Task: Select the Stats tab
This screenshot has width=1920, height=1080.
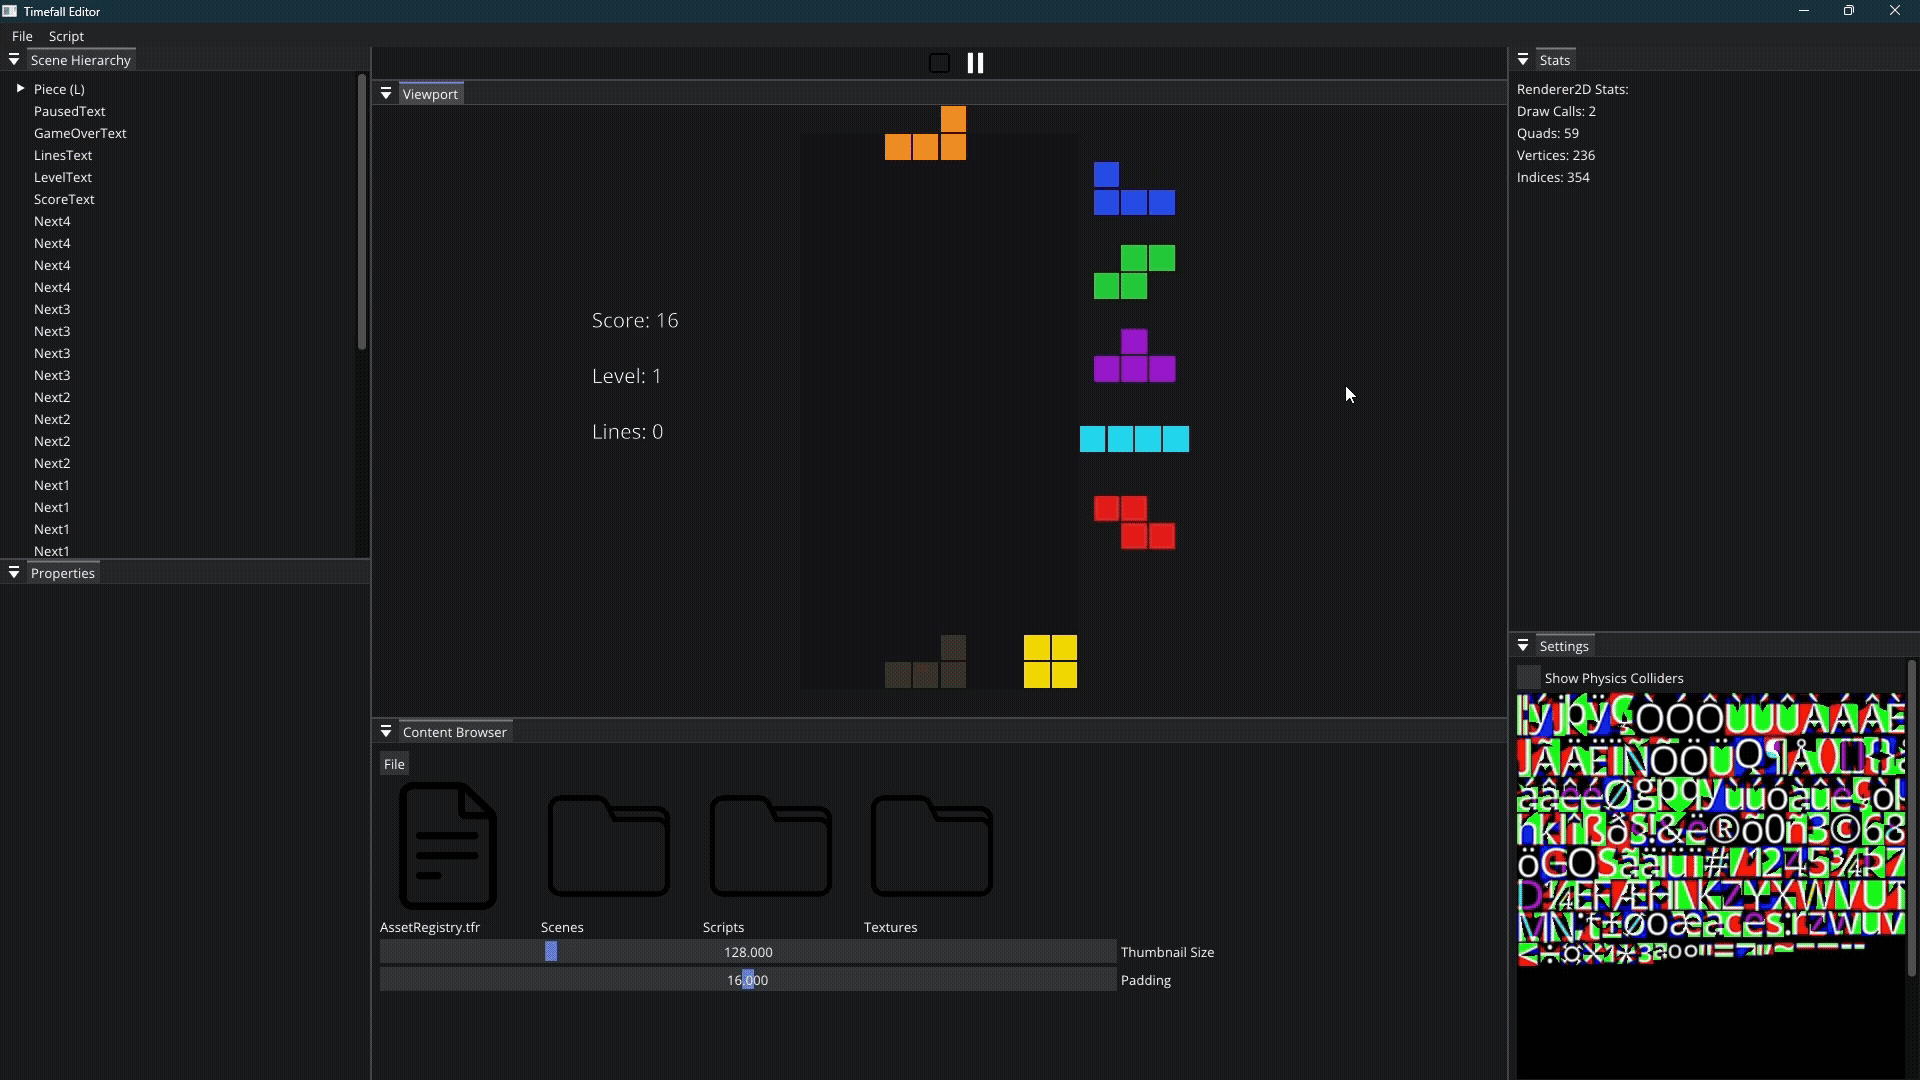Action: pos(1554,60)
